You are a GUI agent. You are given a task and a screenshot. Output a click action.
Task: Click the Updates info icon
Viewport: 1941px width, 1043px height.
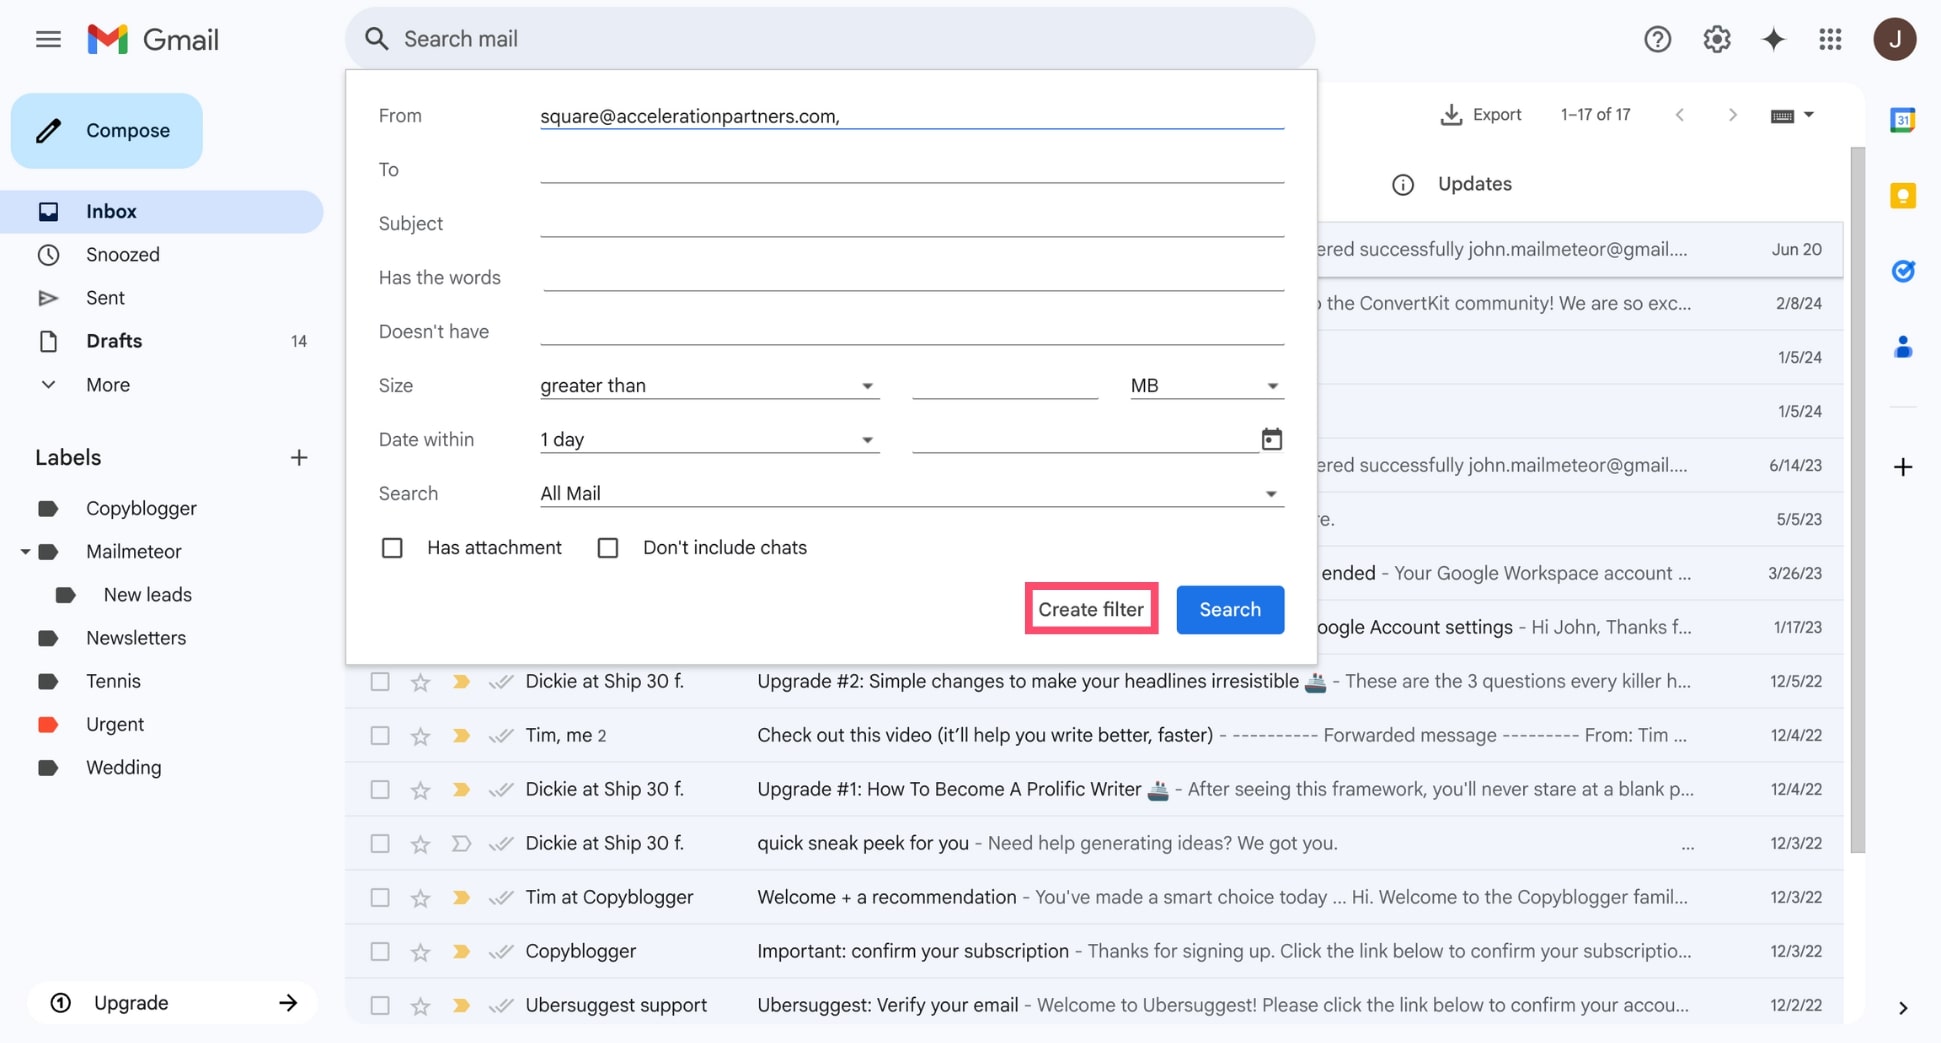(1403, 185)
